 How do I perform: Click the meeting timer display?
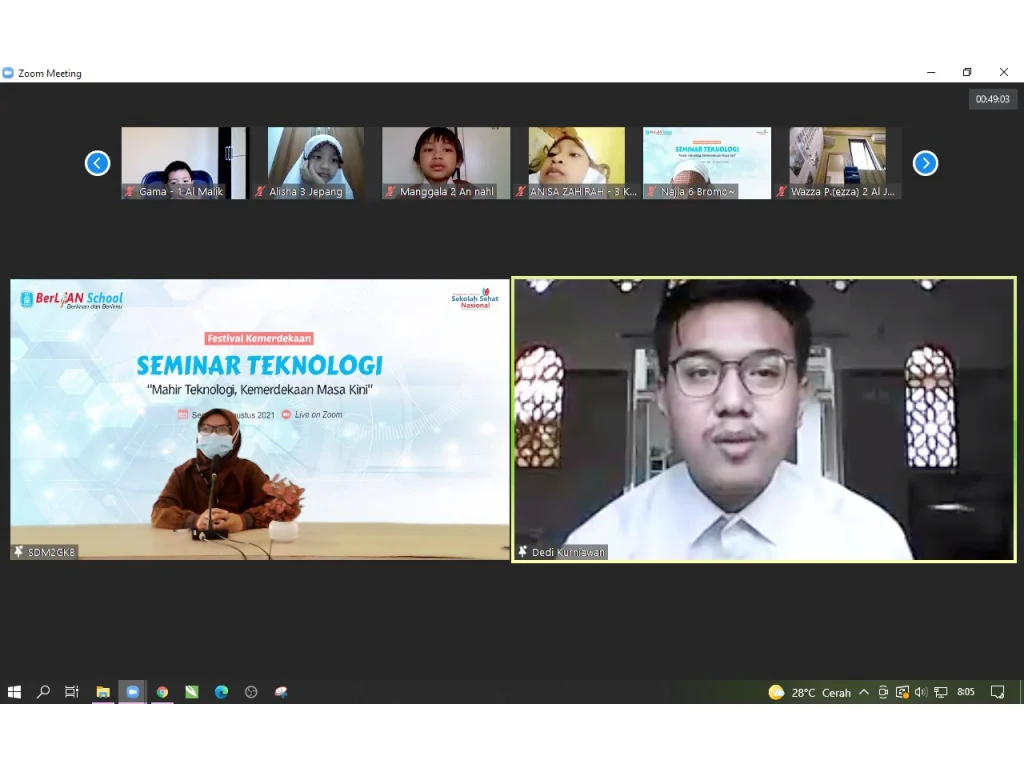pyautogui.click(x=993, y=99)
